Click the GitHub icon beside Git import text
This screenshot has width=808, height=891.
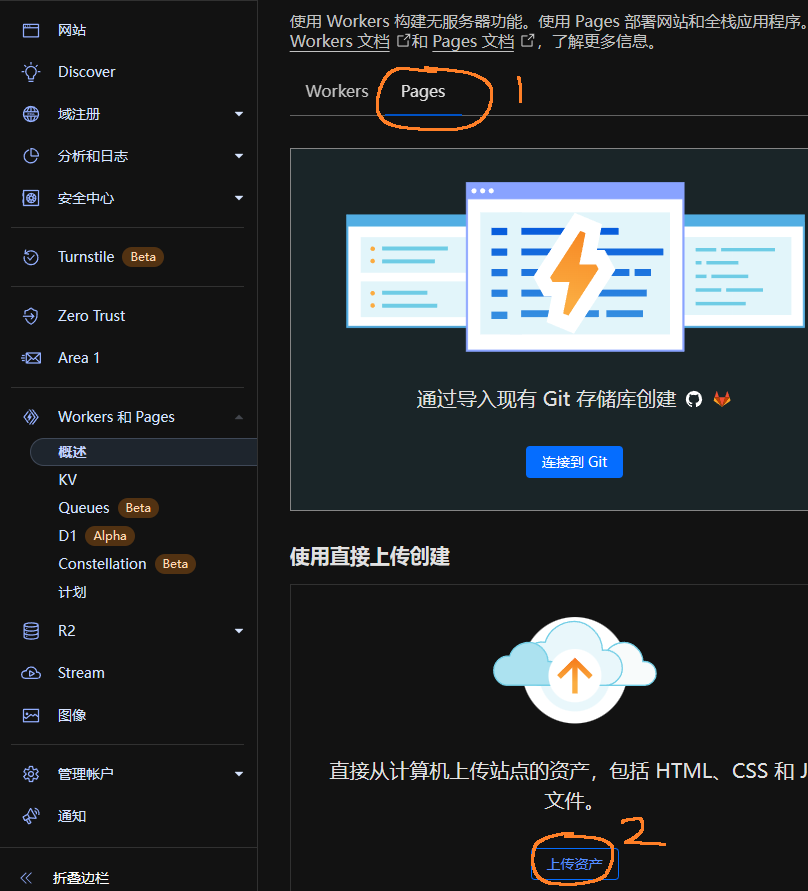point(695,398)
